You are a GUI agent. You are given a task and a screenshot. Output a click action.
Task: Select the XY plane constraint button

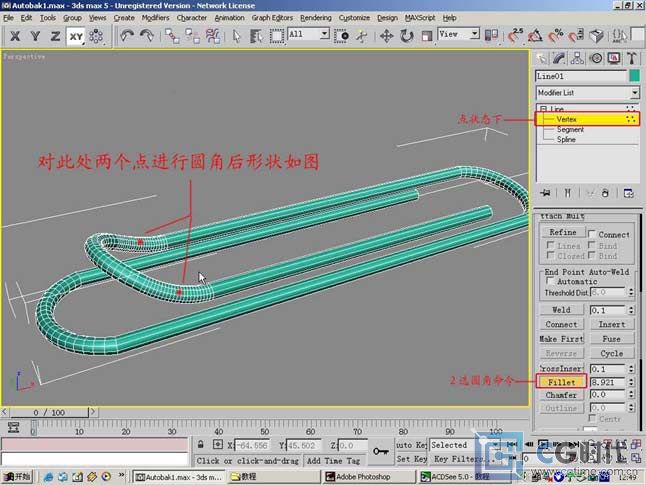[76, 36]
